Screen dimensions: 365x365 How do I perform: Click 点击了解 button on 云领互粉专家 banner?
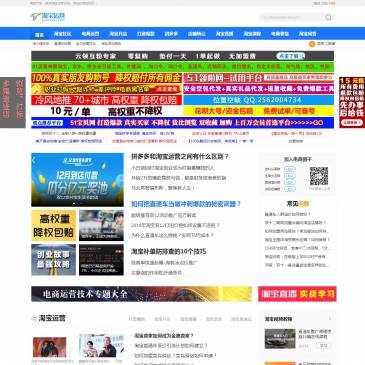[x=290, y=56]
